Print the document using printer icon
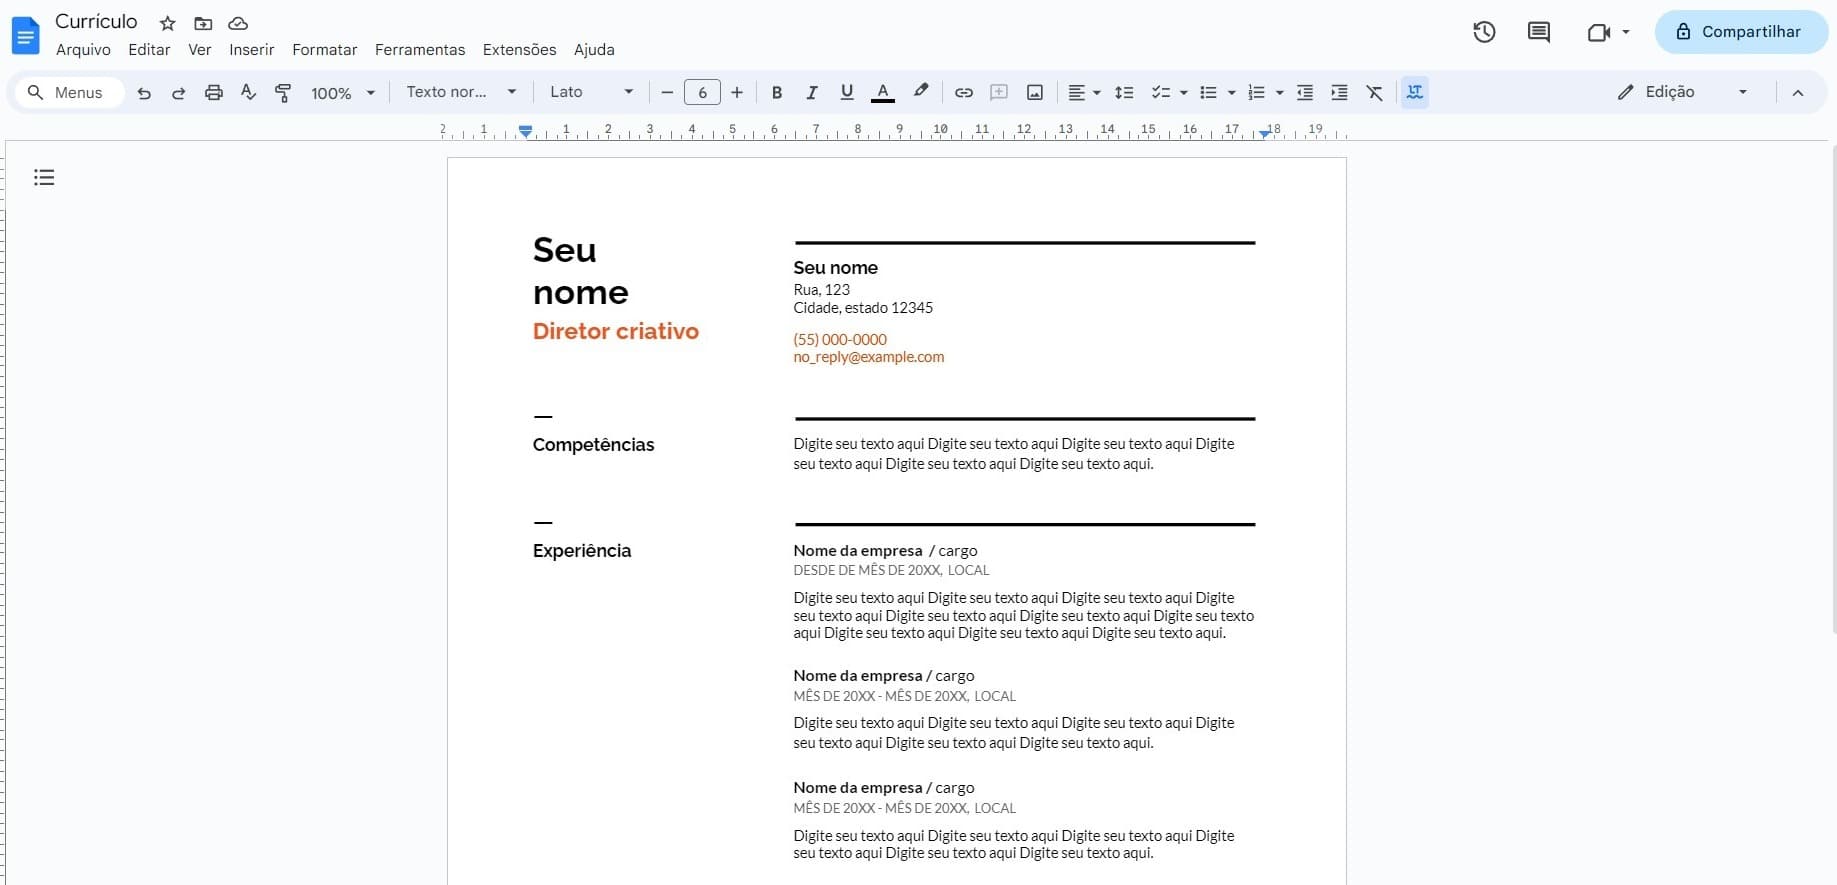Screen dimensions: 1837x885 click(213, 93)
